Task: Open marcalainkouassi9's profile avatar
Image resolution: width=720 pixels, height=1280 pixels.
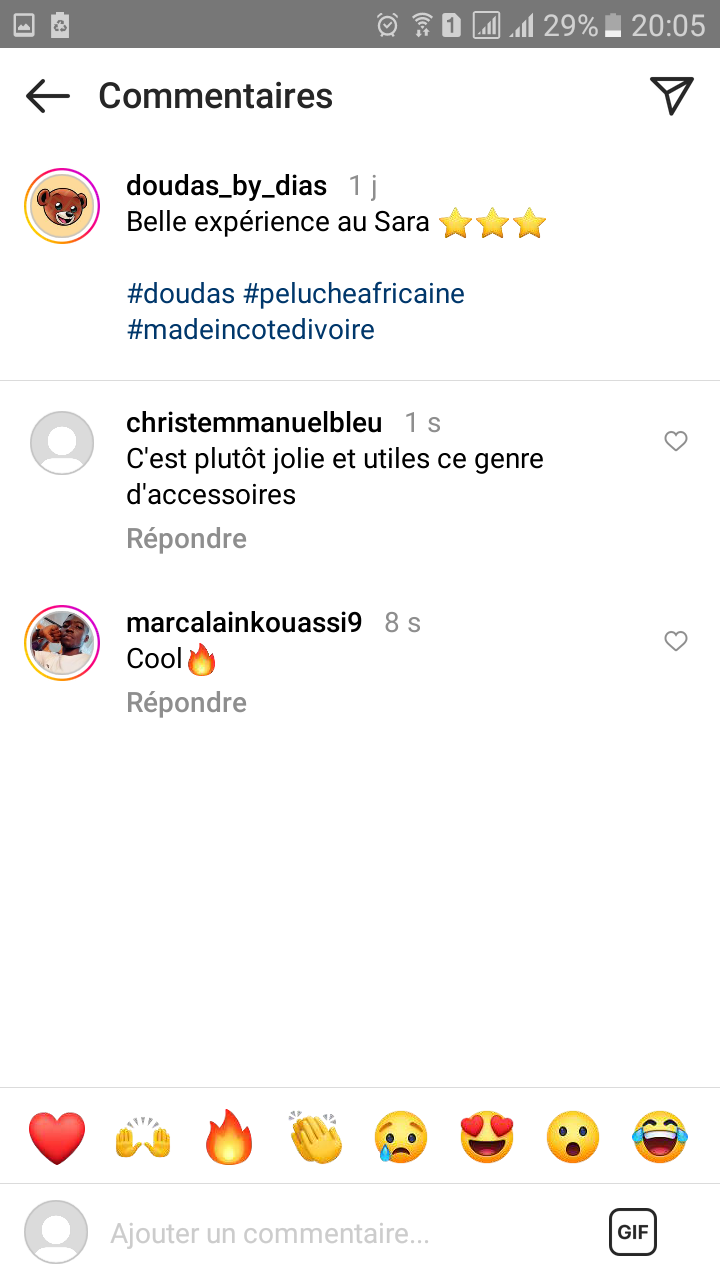Action: [x=61, y=642]
